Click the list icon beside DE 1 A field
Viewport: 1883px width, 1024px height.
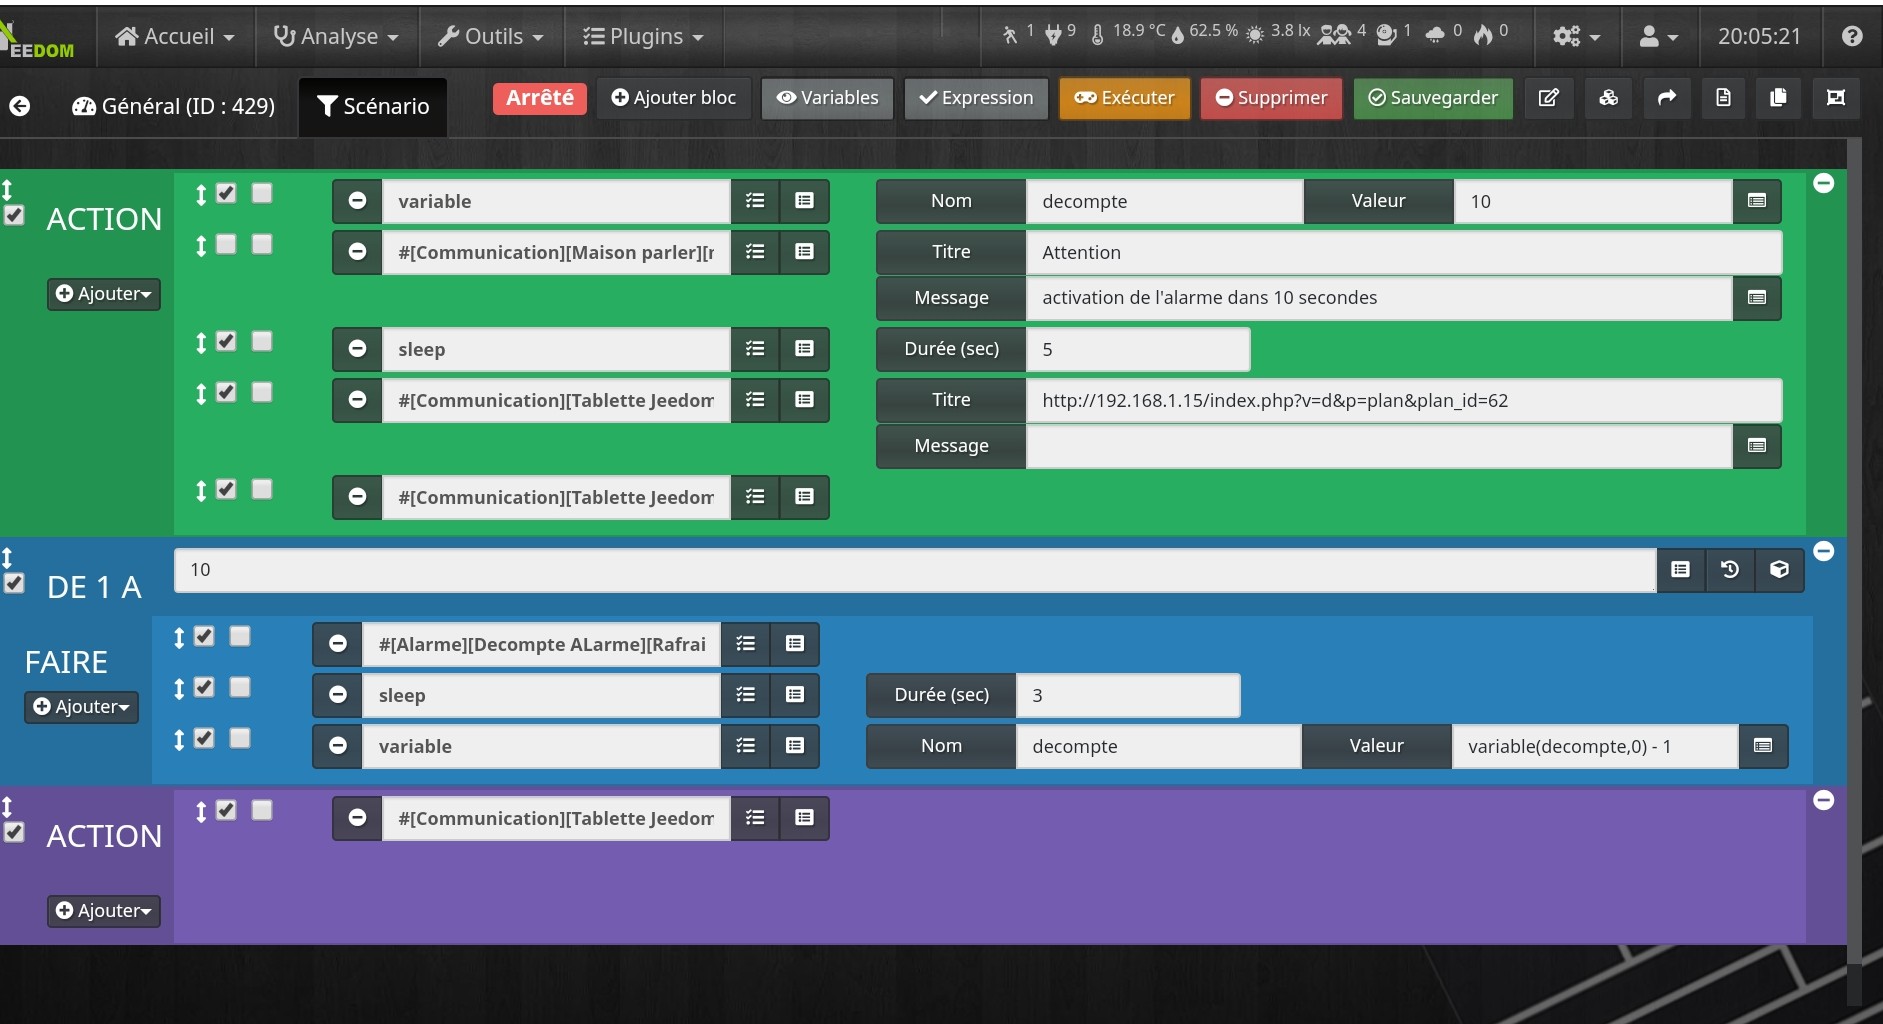[x=1681, y=570]
